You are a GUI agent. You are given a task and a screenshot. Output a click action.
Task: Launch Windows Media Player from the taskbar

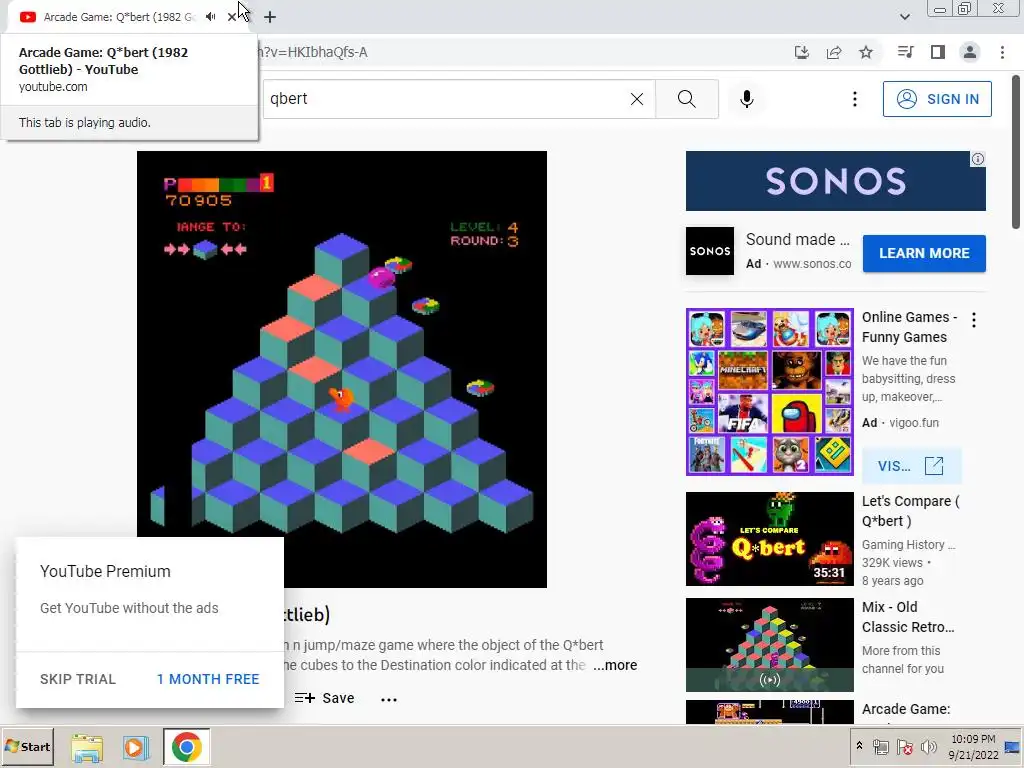point(135,747)
